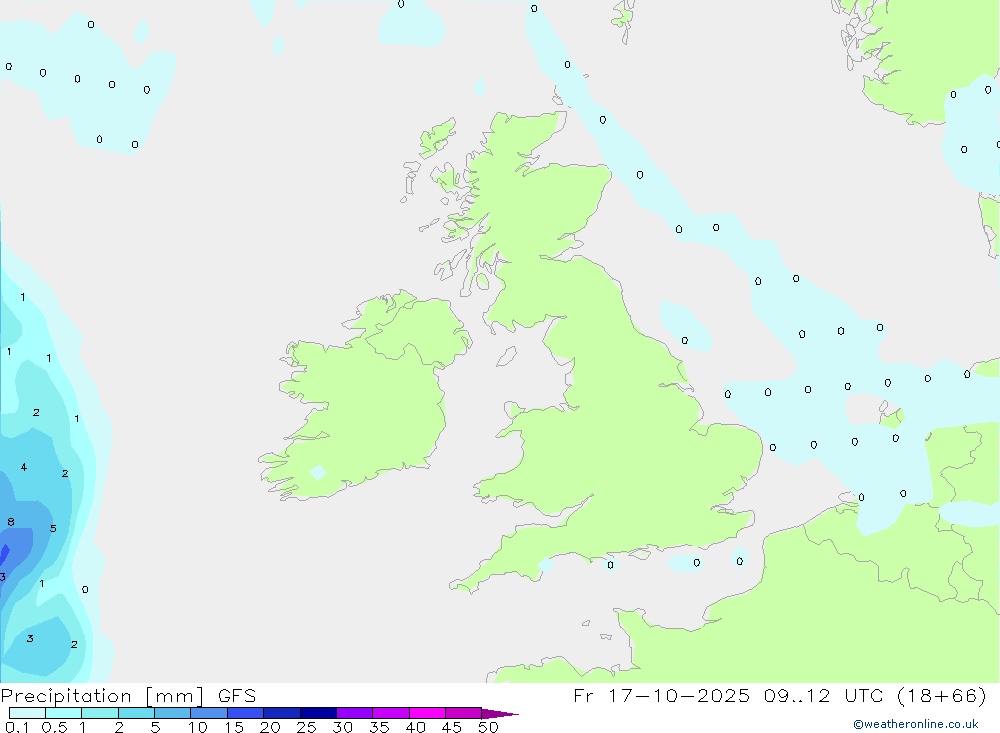Select the 2–5 mm legend color
1000x733 pixels.
coord(136,713)
